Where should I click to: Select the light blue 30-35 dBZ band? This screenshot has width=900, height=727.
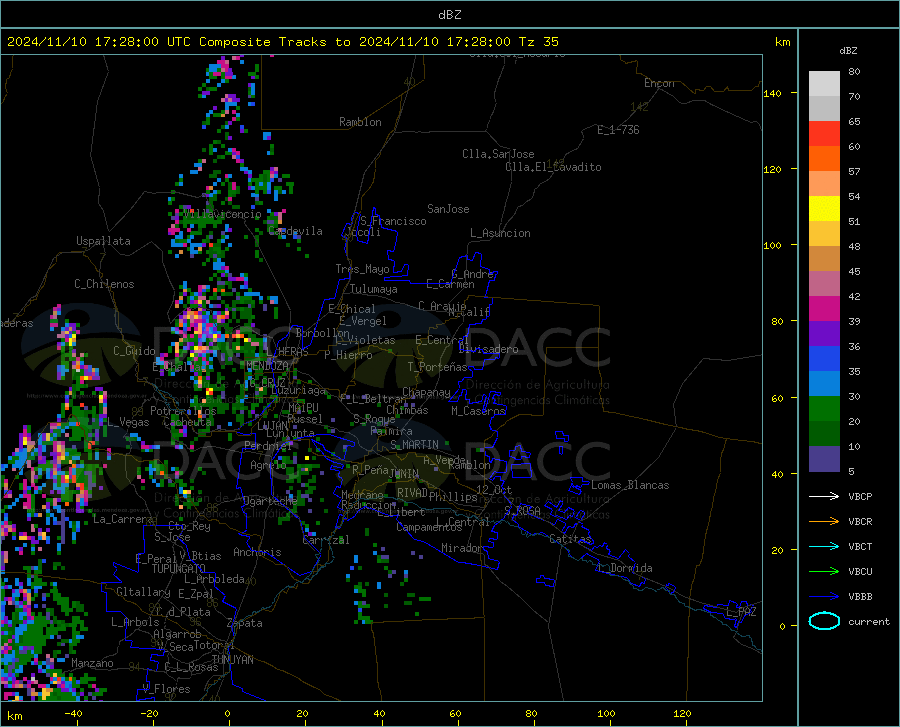pyautogui.click(x=824, y=384)
